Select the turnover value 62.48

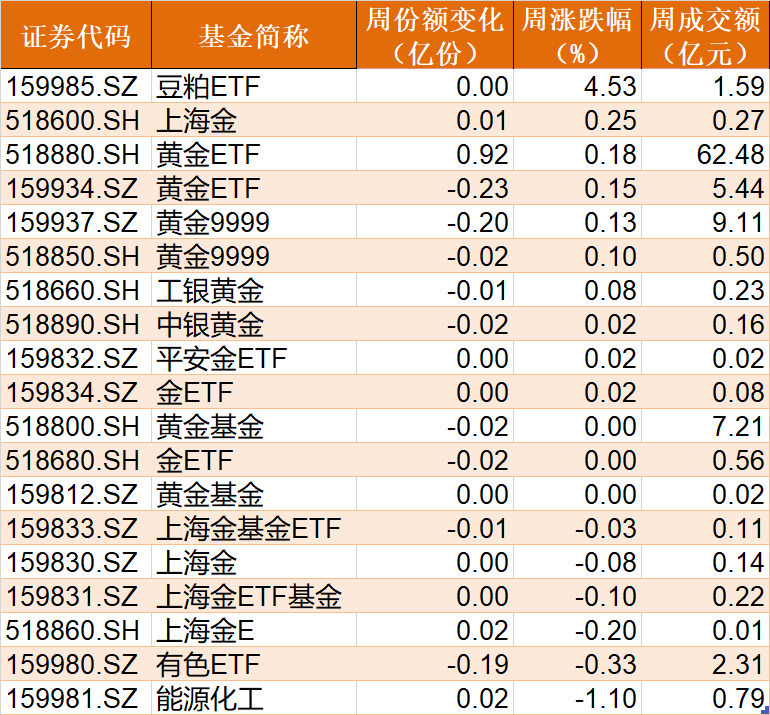point(731,154)
